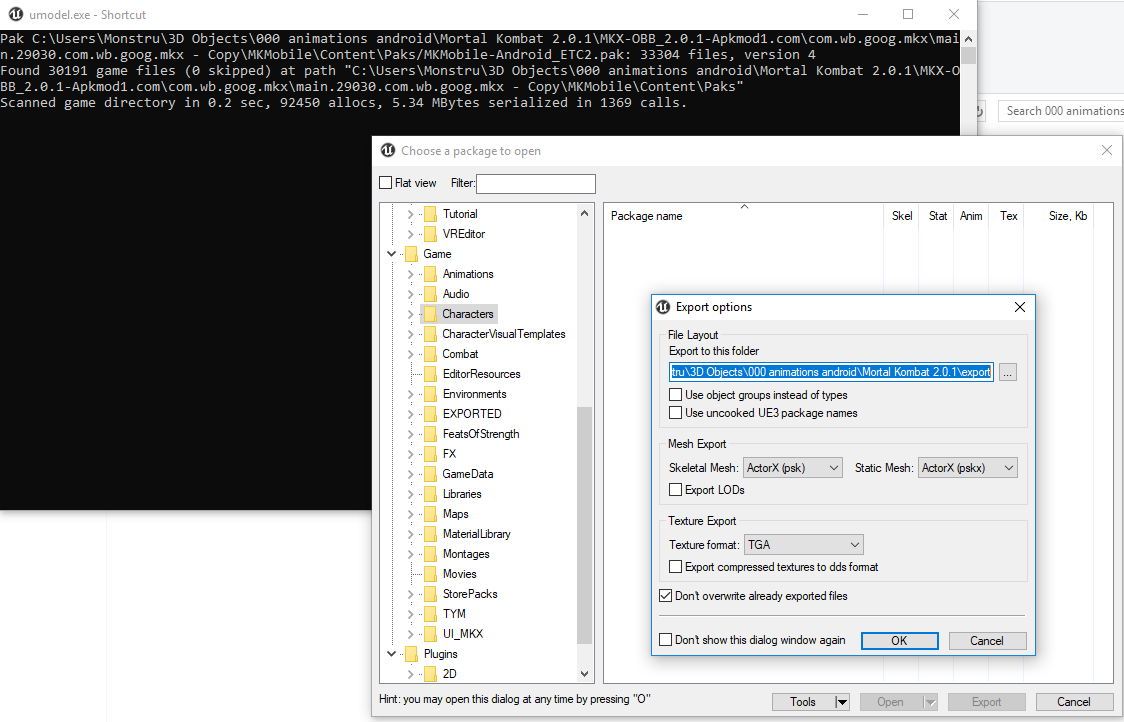Screen dimensions: 1124x722
Task: Sort by the Tex column header
Action: click(x=1007, y=216)
